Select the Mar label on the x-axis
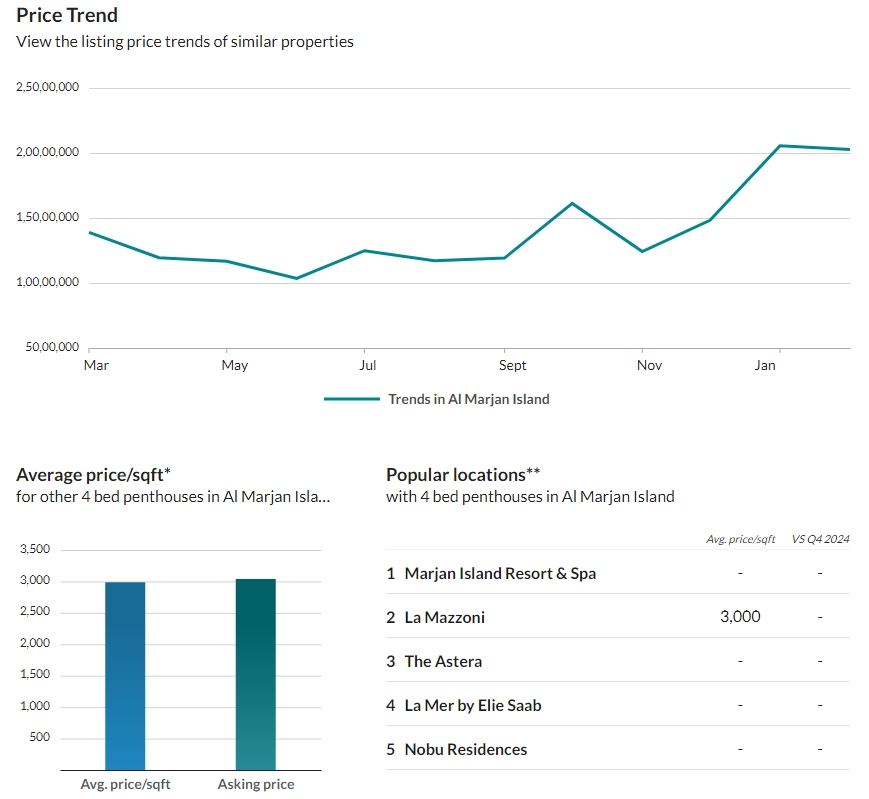 (96, 365)
